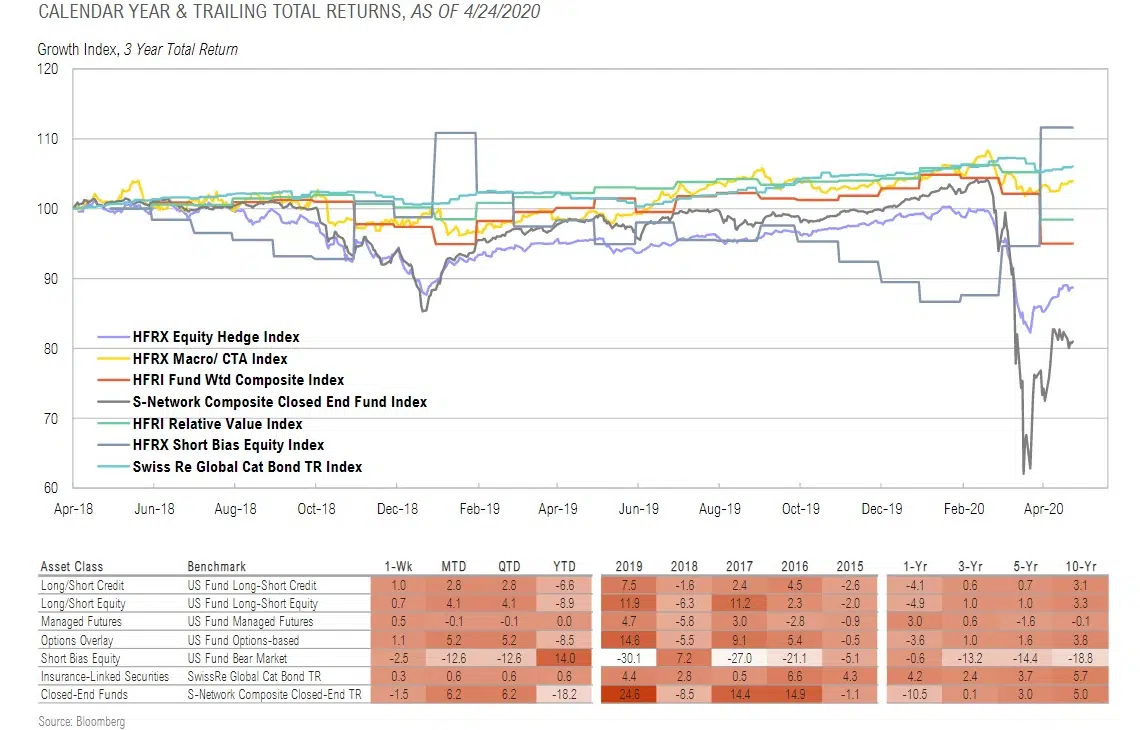Select the Long/Short Credit row label
Screen dimensions: 1140x730
tap(82, 585)
